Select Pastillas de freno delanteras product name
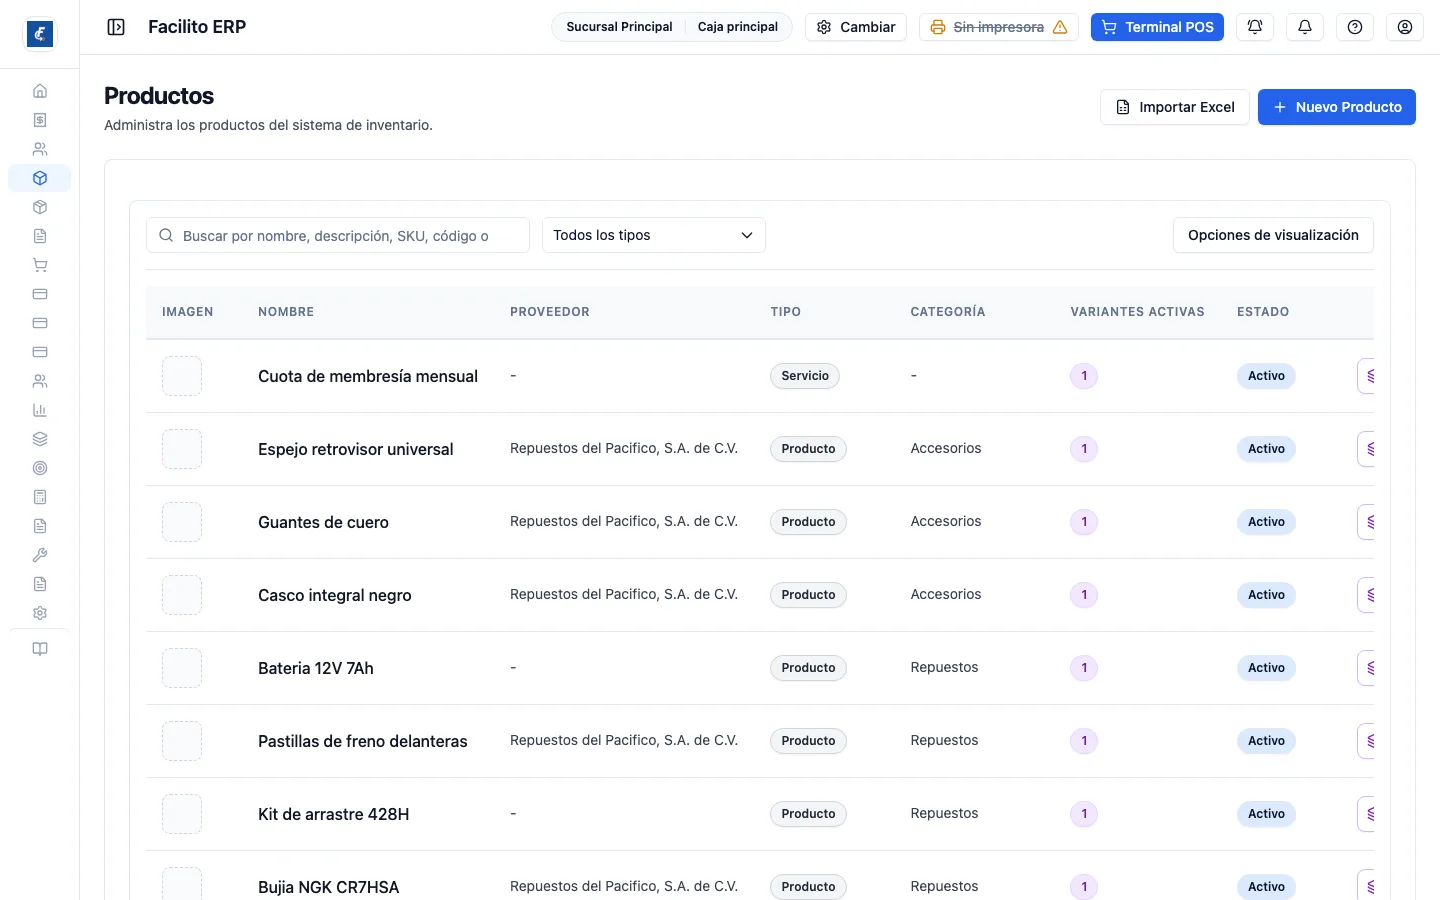1440x900 pixels. [x=363, y=741]
